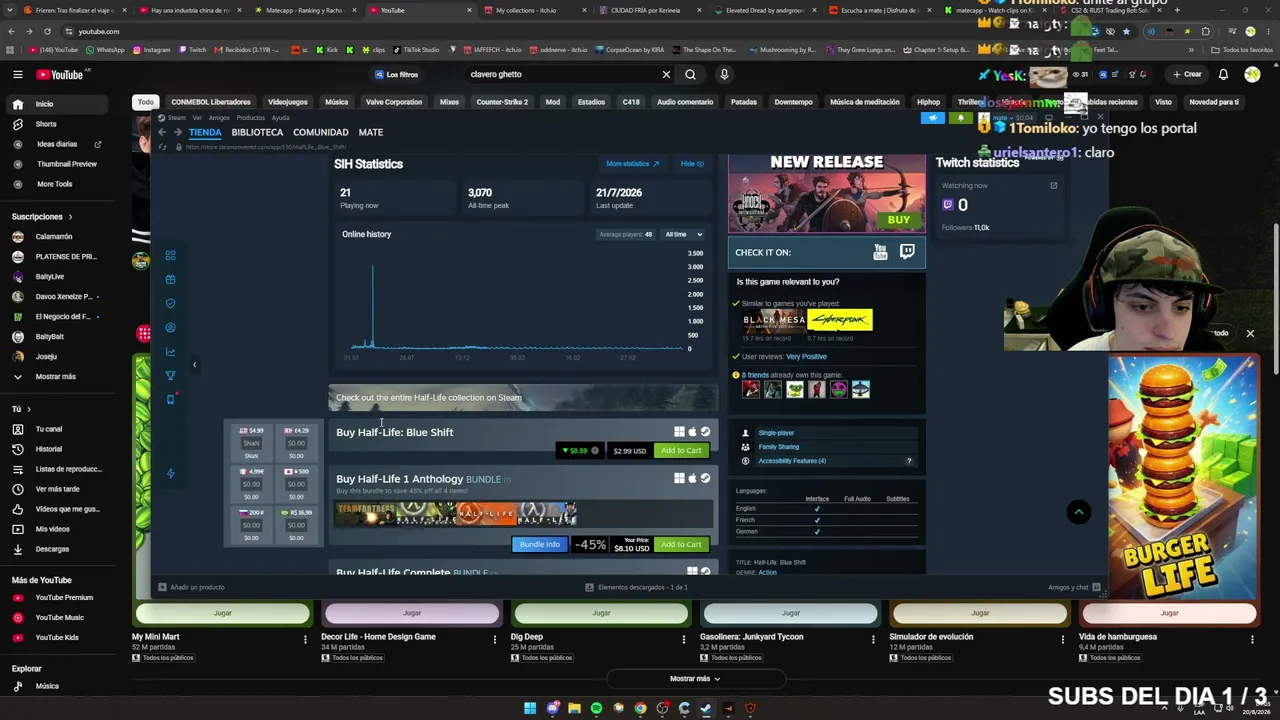The width and height of the screenshot is (1280, 720).
Task: Clear the YouTube search box text
Action: 666,74
